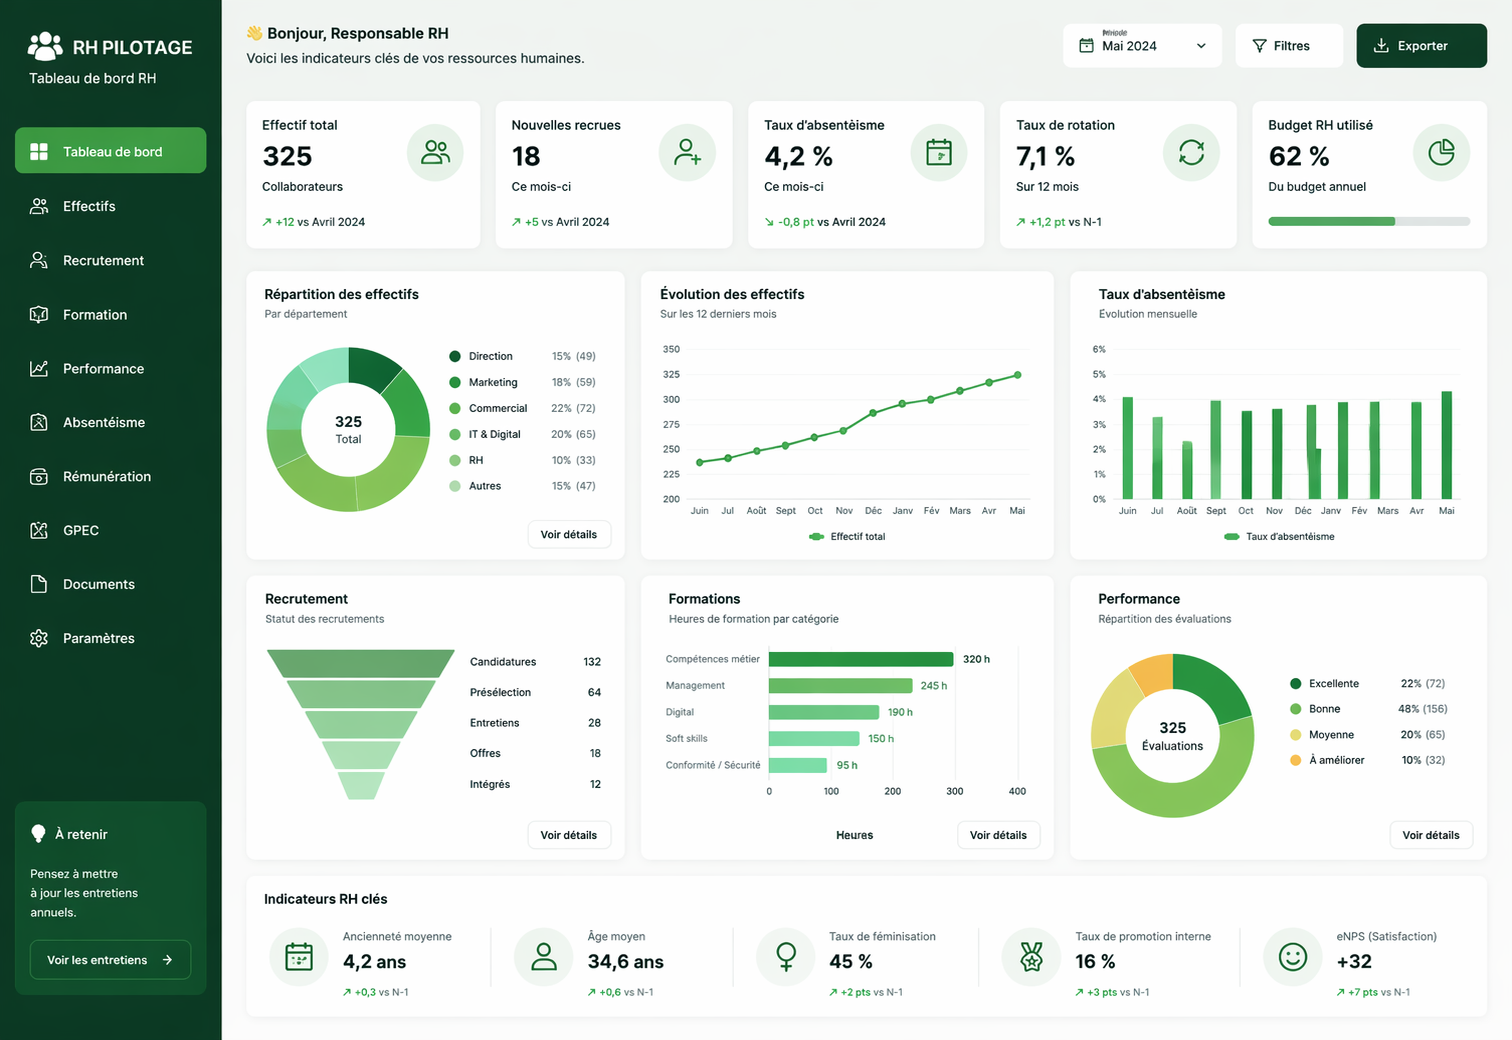This screenshot has width=1512, height=1040.
Task: Toggle the Taux d'absentéisme chart legend
Action: [x=1279, y=537]
